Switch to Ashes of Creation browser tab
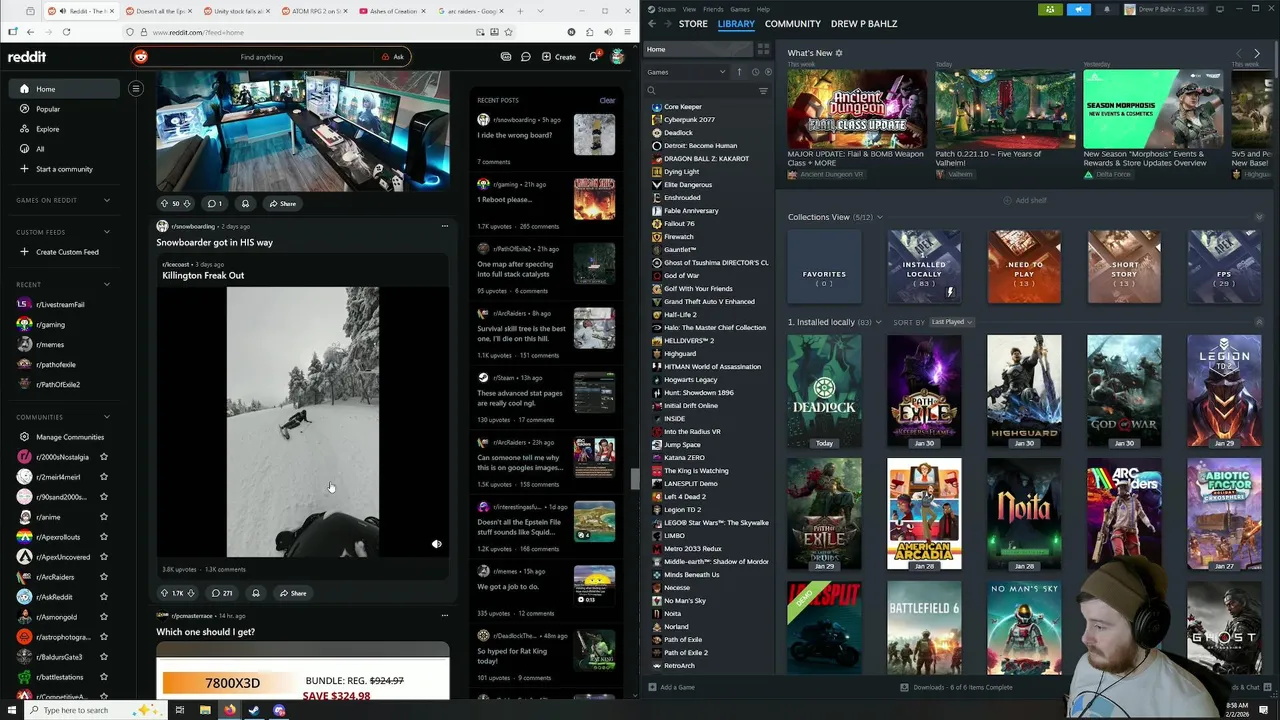Image resolution: width=1280 pixels, height=720 pixels. click(394, 11)
